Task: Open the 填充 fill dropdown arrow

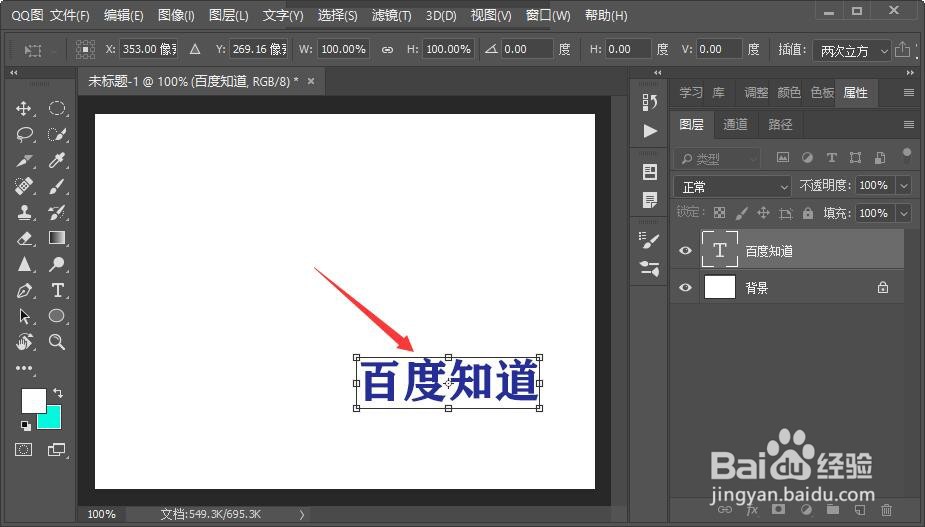Action: coord(904,213)
